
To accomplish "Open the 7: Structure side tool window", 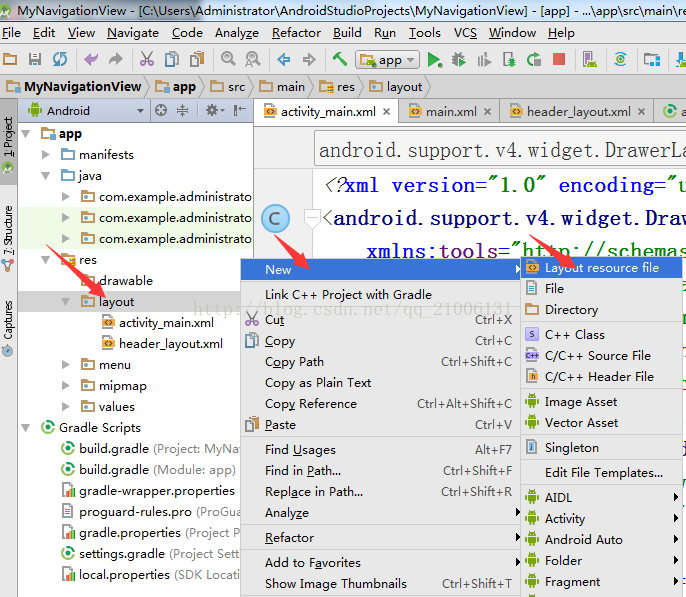I will pyautogui.click(x=8, y=237).
